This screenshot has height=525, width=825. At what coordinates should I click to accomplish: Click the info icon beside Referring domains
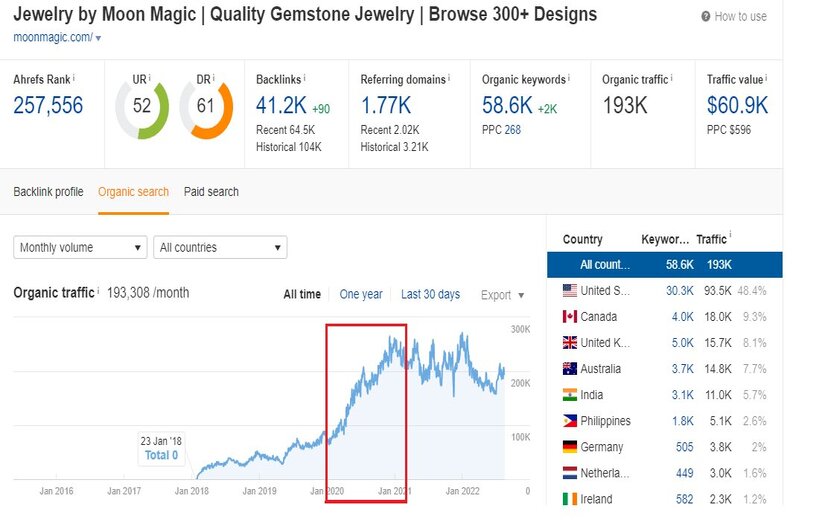point(449,78)
